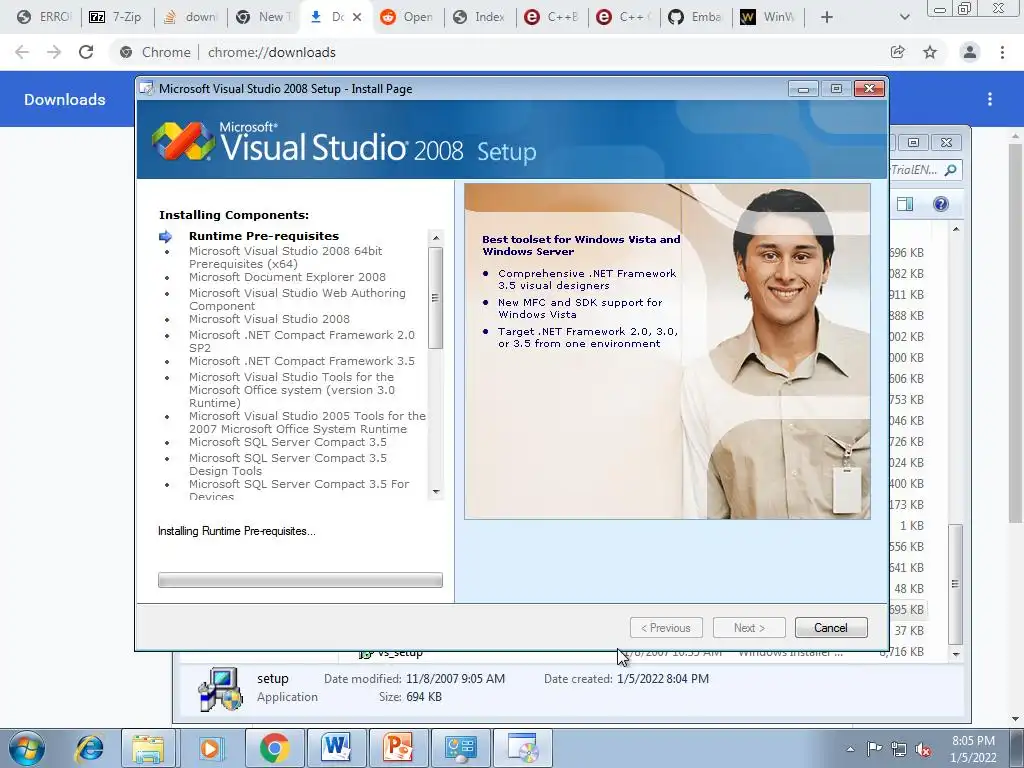Open the Downloads page more-actions menu

pyautogui.click(x=990, y=99)
